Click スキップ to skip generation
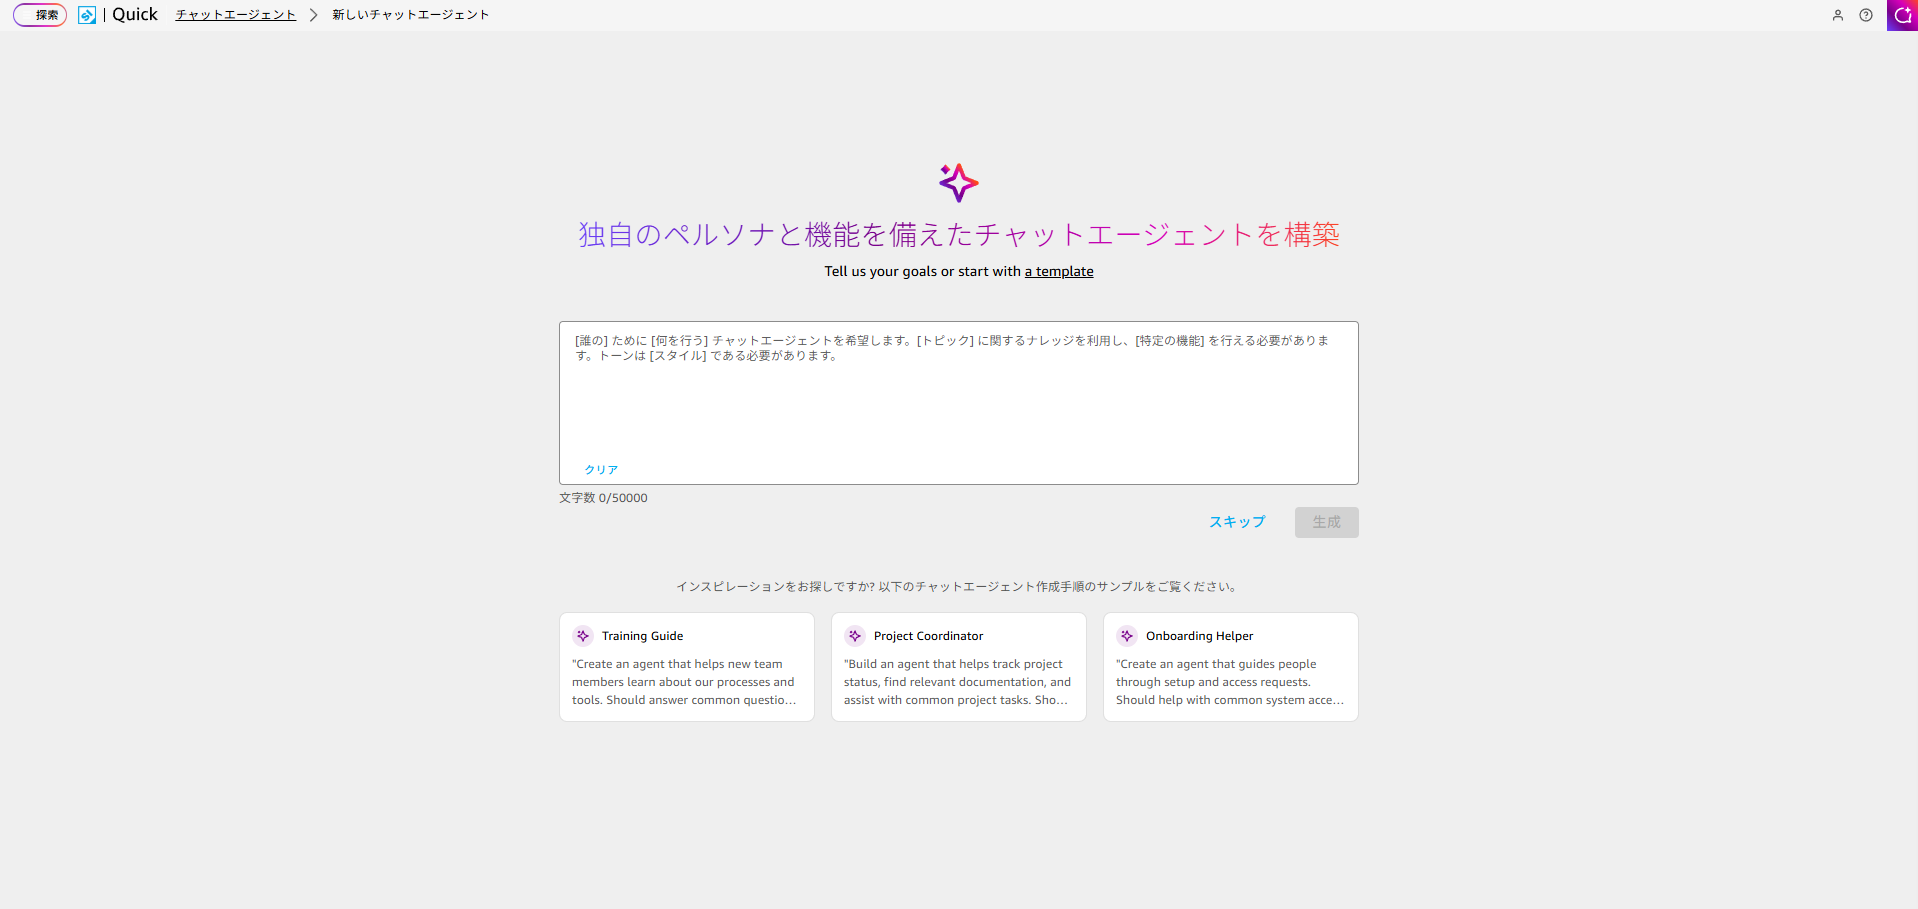 click(1237, 522)
